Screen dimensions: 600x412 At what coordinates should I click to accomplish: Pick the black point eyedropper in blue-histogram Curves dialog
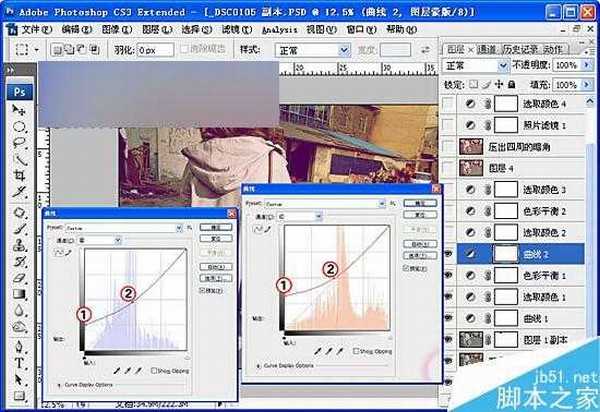pyautogui.click(x=117, y=370)
